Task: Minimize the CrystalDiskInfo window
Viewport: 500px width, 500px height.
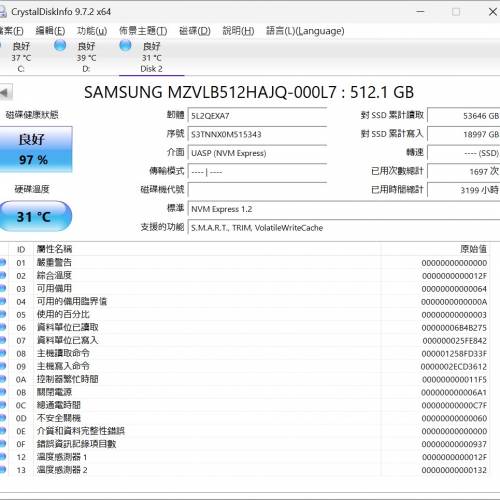Action: (420, 12)
